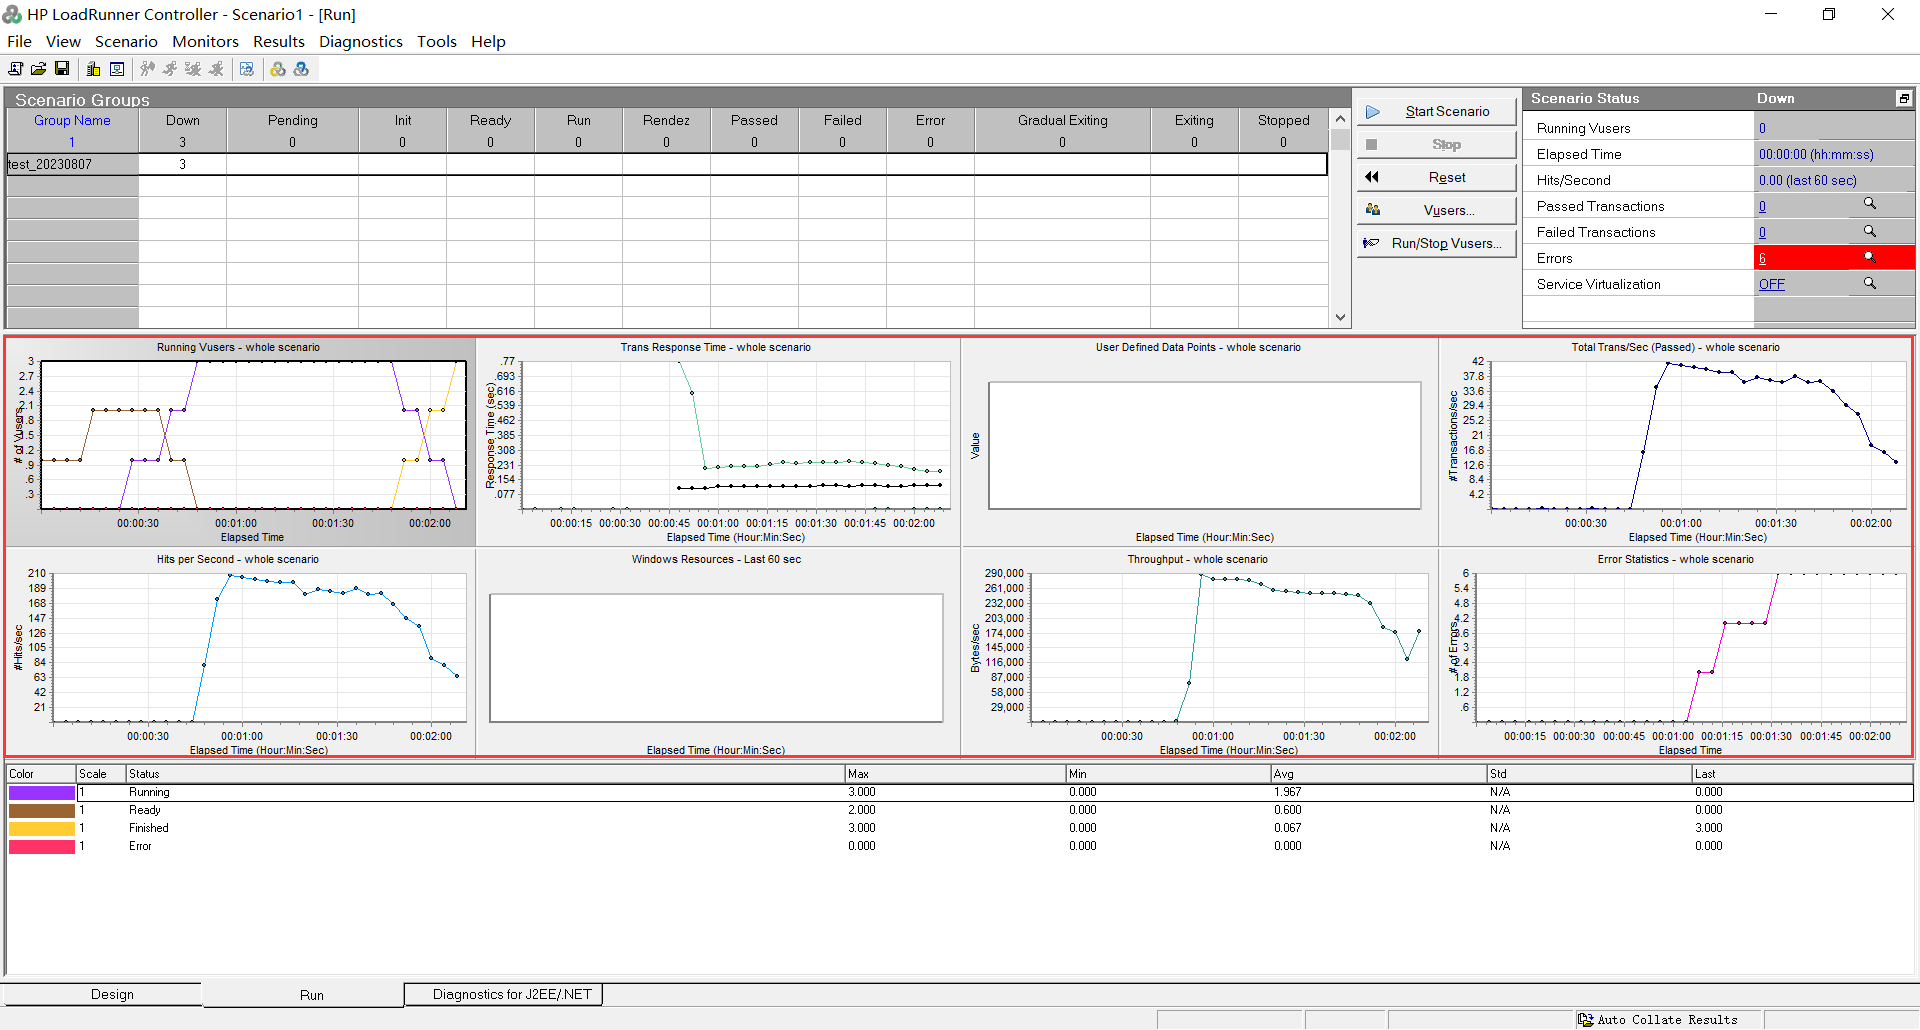The width and height of the screenshot is (1920, 1030).
Task: Select the Total Trans/Sec (Passed) graph
Action: point(1675,441)
